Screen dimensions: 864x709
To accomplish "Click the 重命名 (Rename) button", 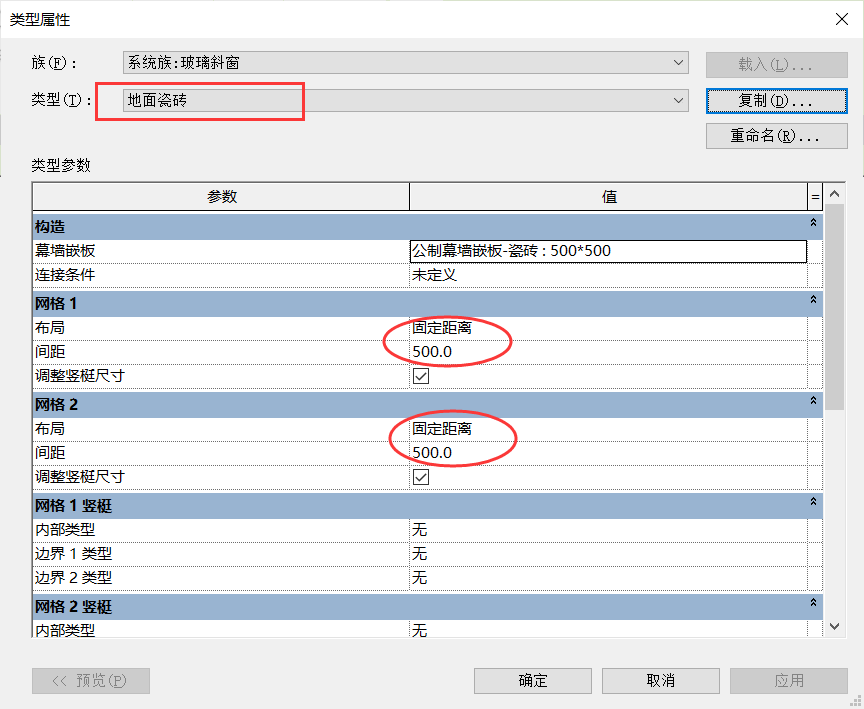I will pyautogui.click(x=776, y=134).
